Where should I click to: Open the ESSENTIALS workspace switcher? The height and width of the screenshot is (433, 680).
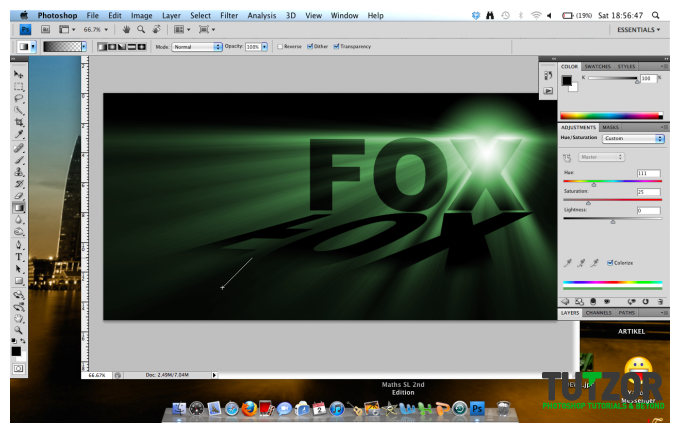click(x=638, y=30)
